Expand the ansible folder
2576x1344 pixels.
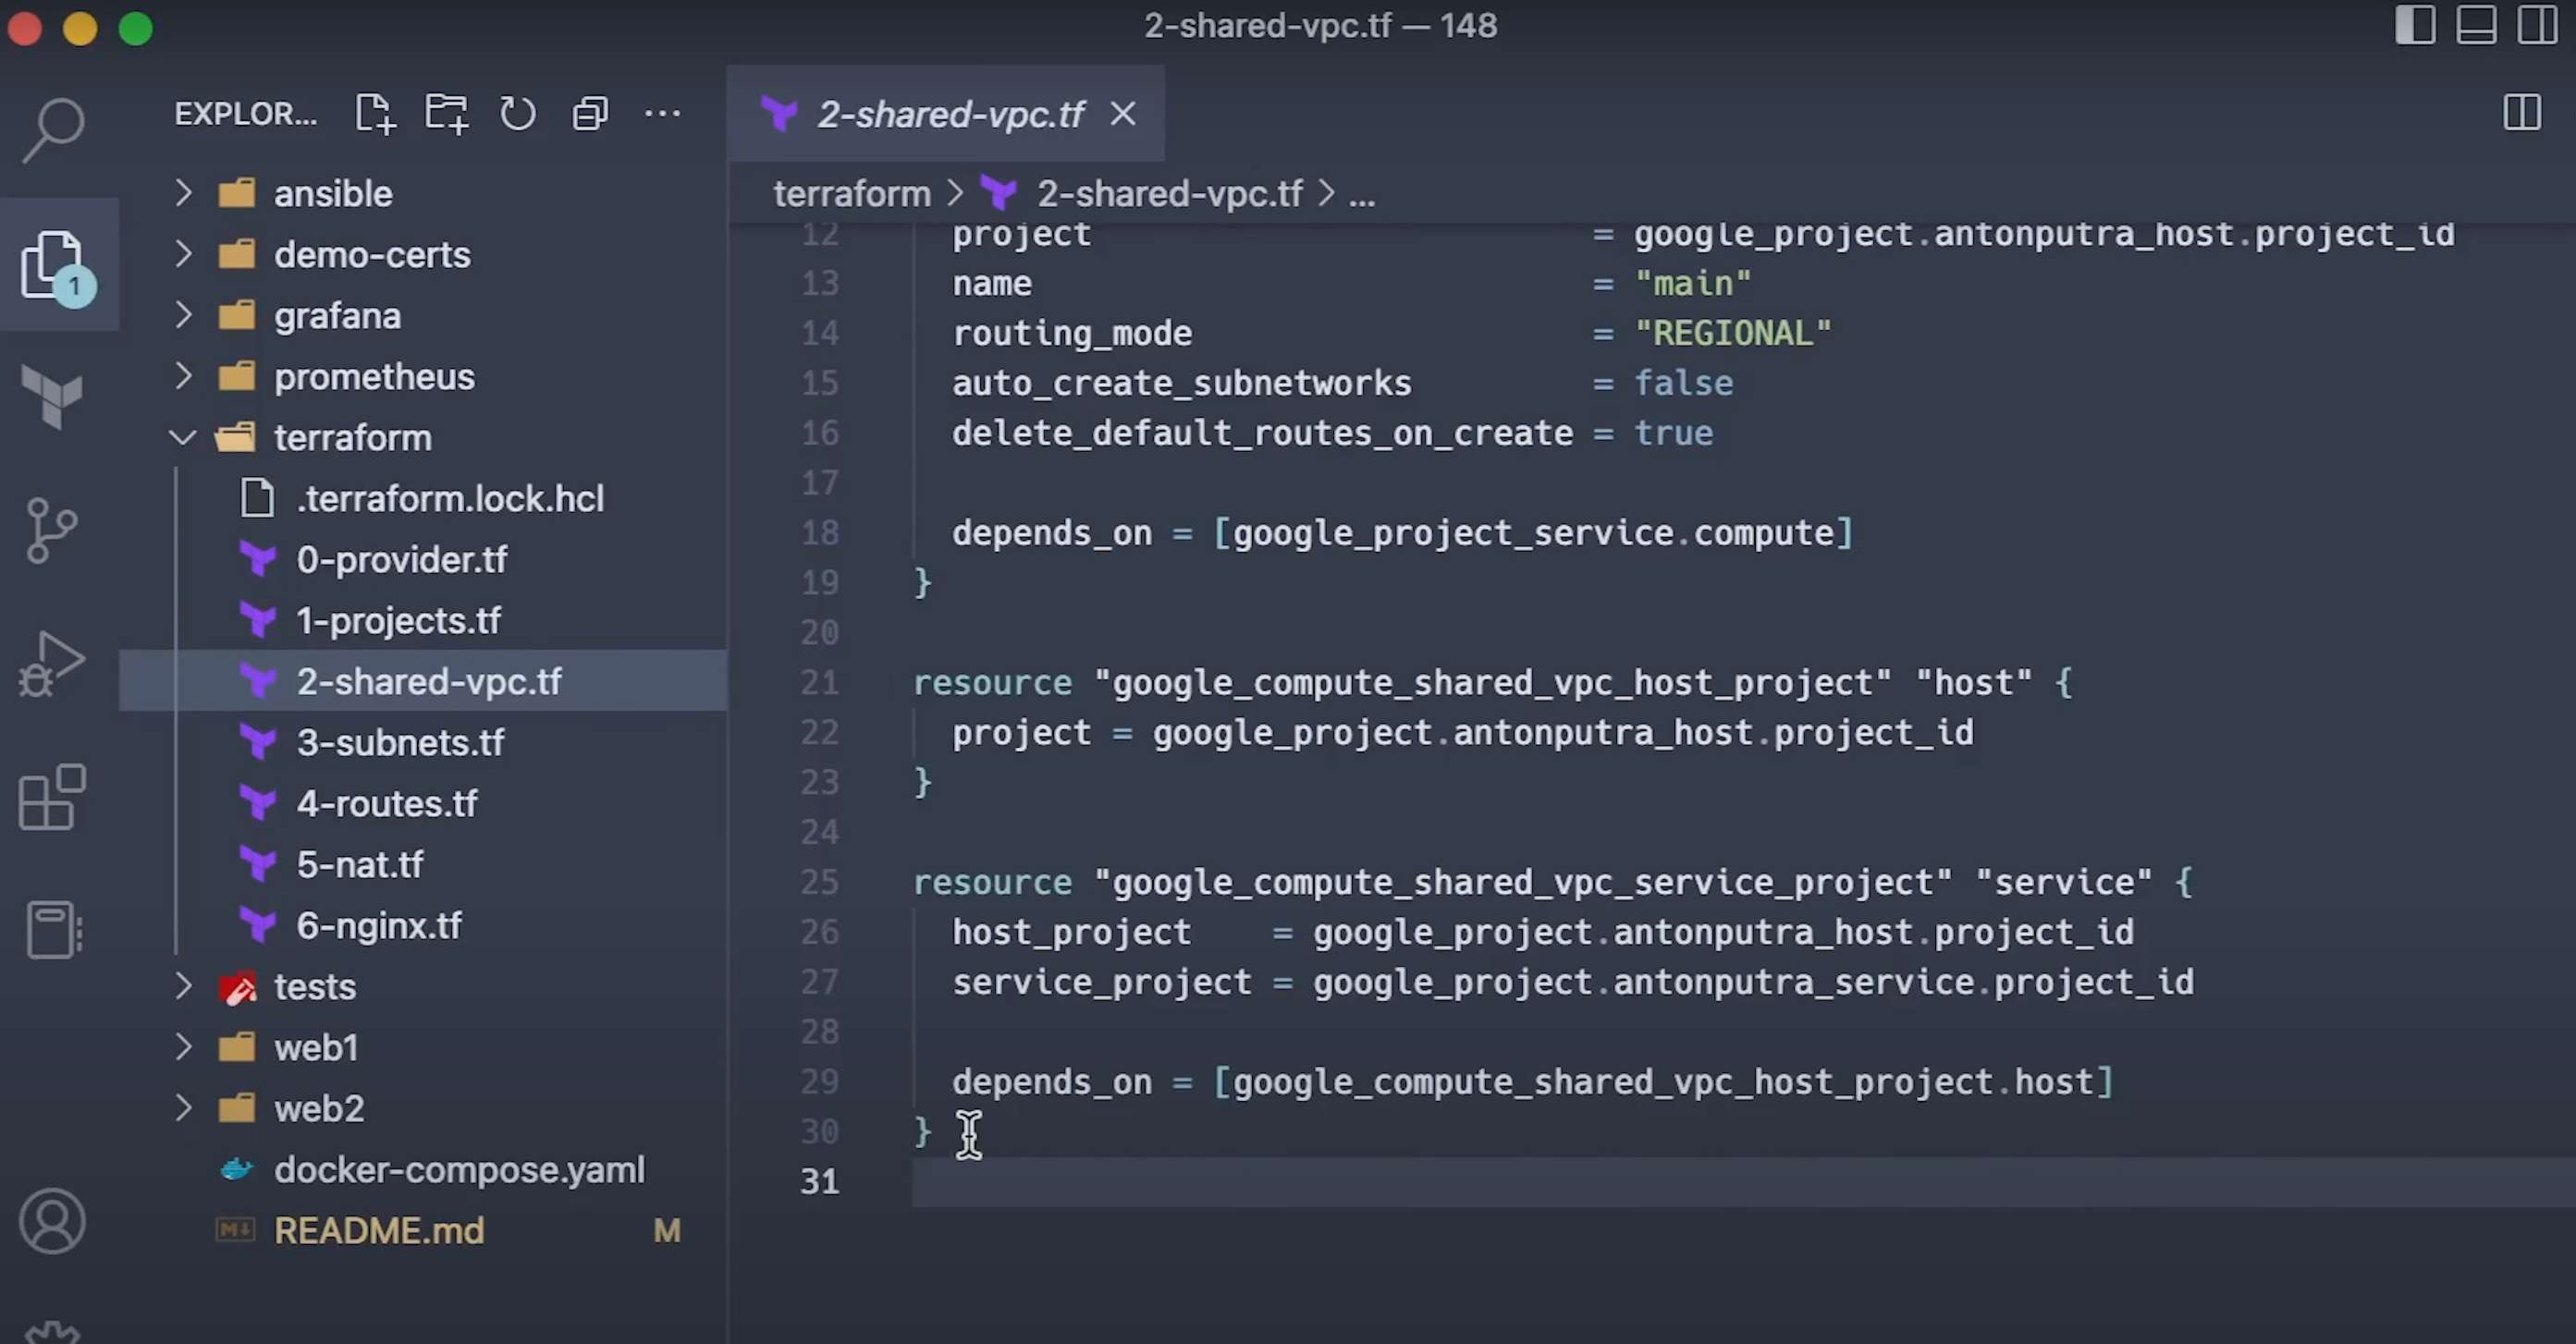coord(332,193)
